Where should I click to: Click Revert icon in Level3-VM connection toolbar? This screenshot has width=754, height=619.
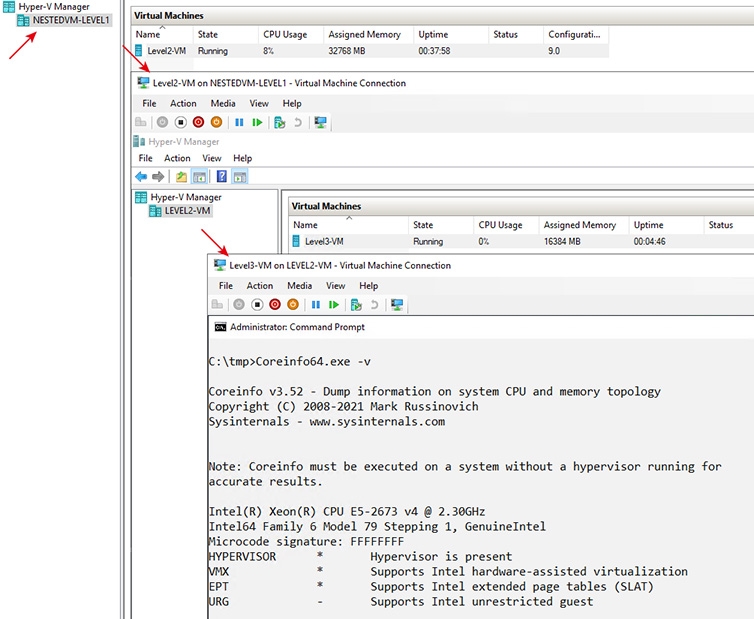point(375,304)
